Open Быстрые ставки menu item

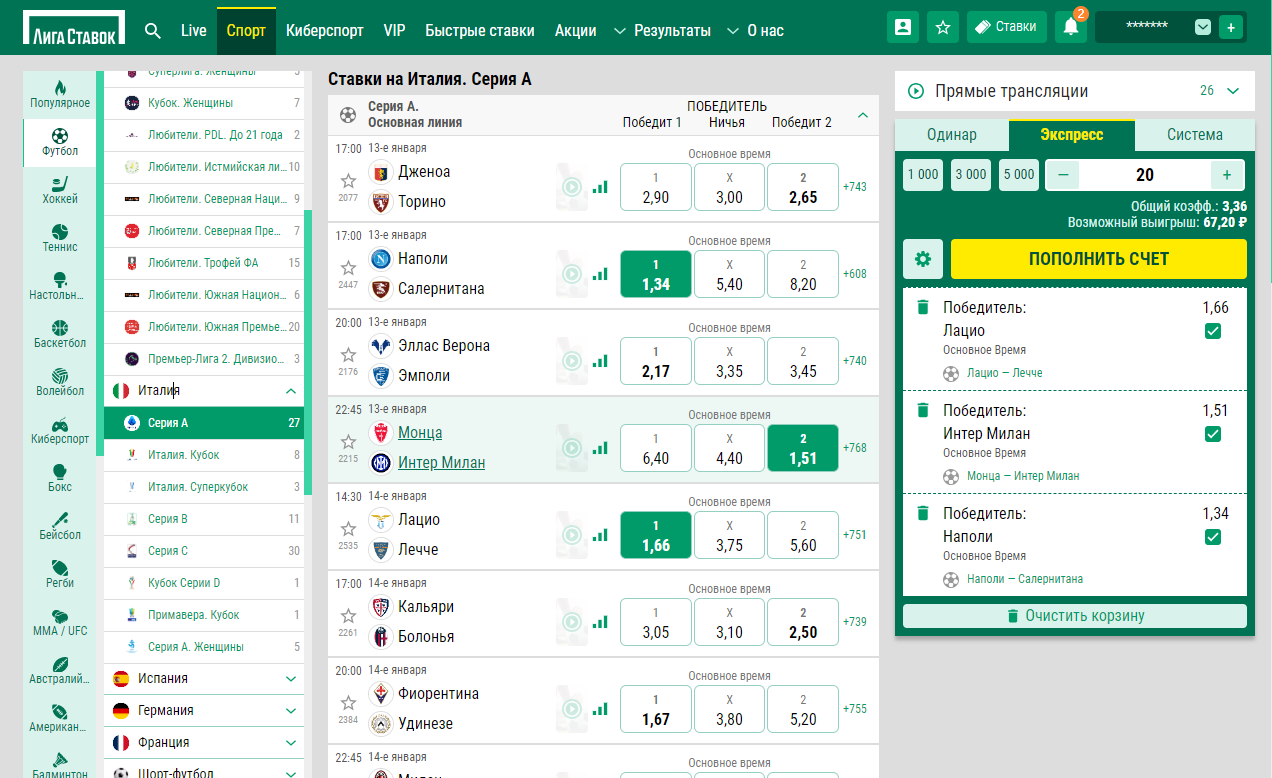(x=480, y=31)
